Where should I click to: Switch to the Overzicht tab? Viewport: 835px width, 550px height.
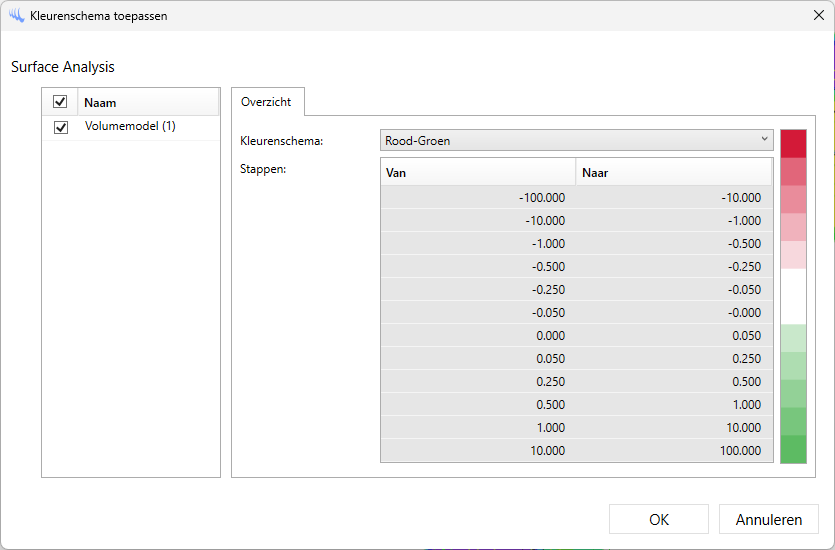tap(266, 102)
